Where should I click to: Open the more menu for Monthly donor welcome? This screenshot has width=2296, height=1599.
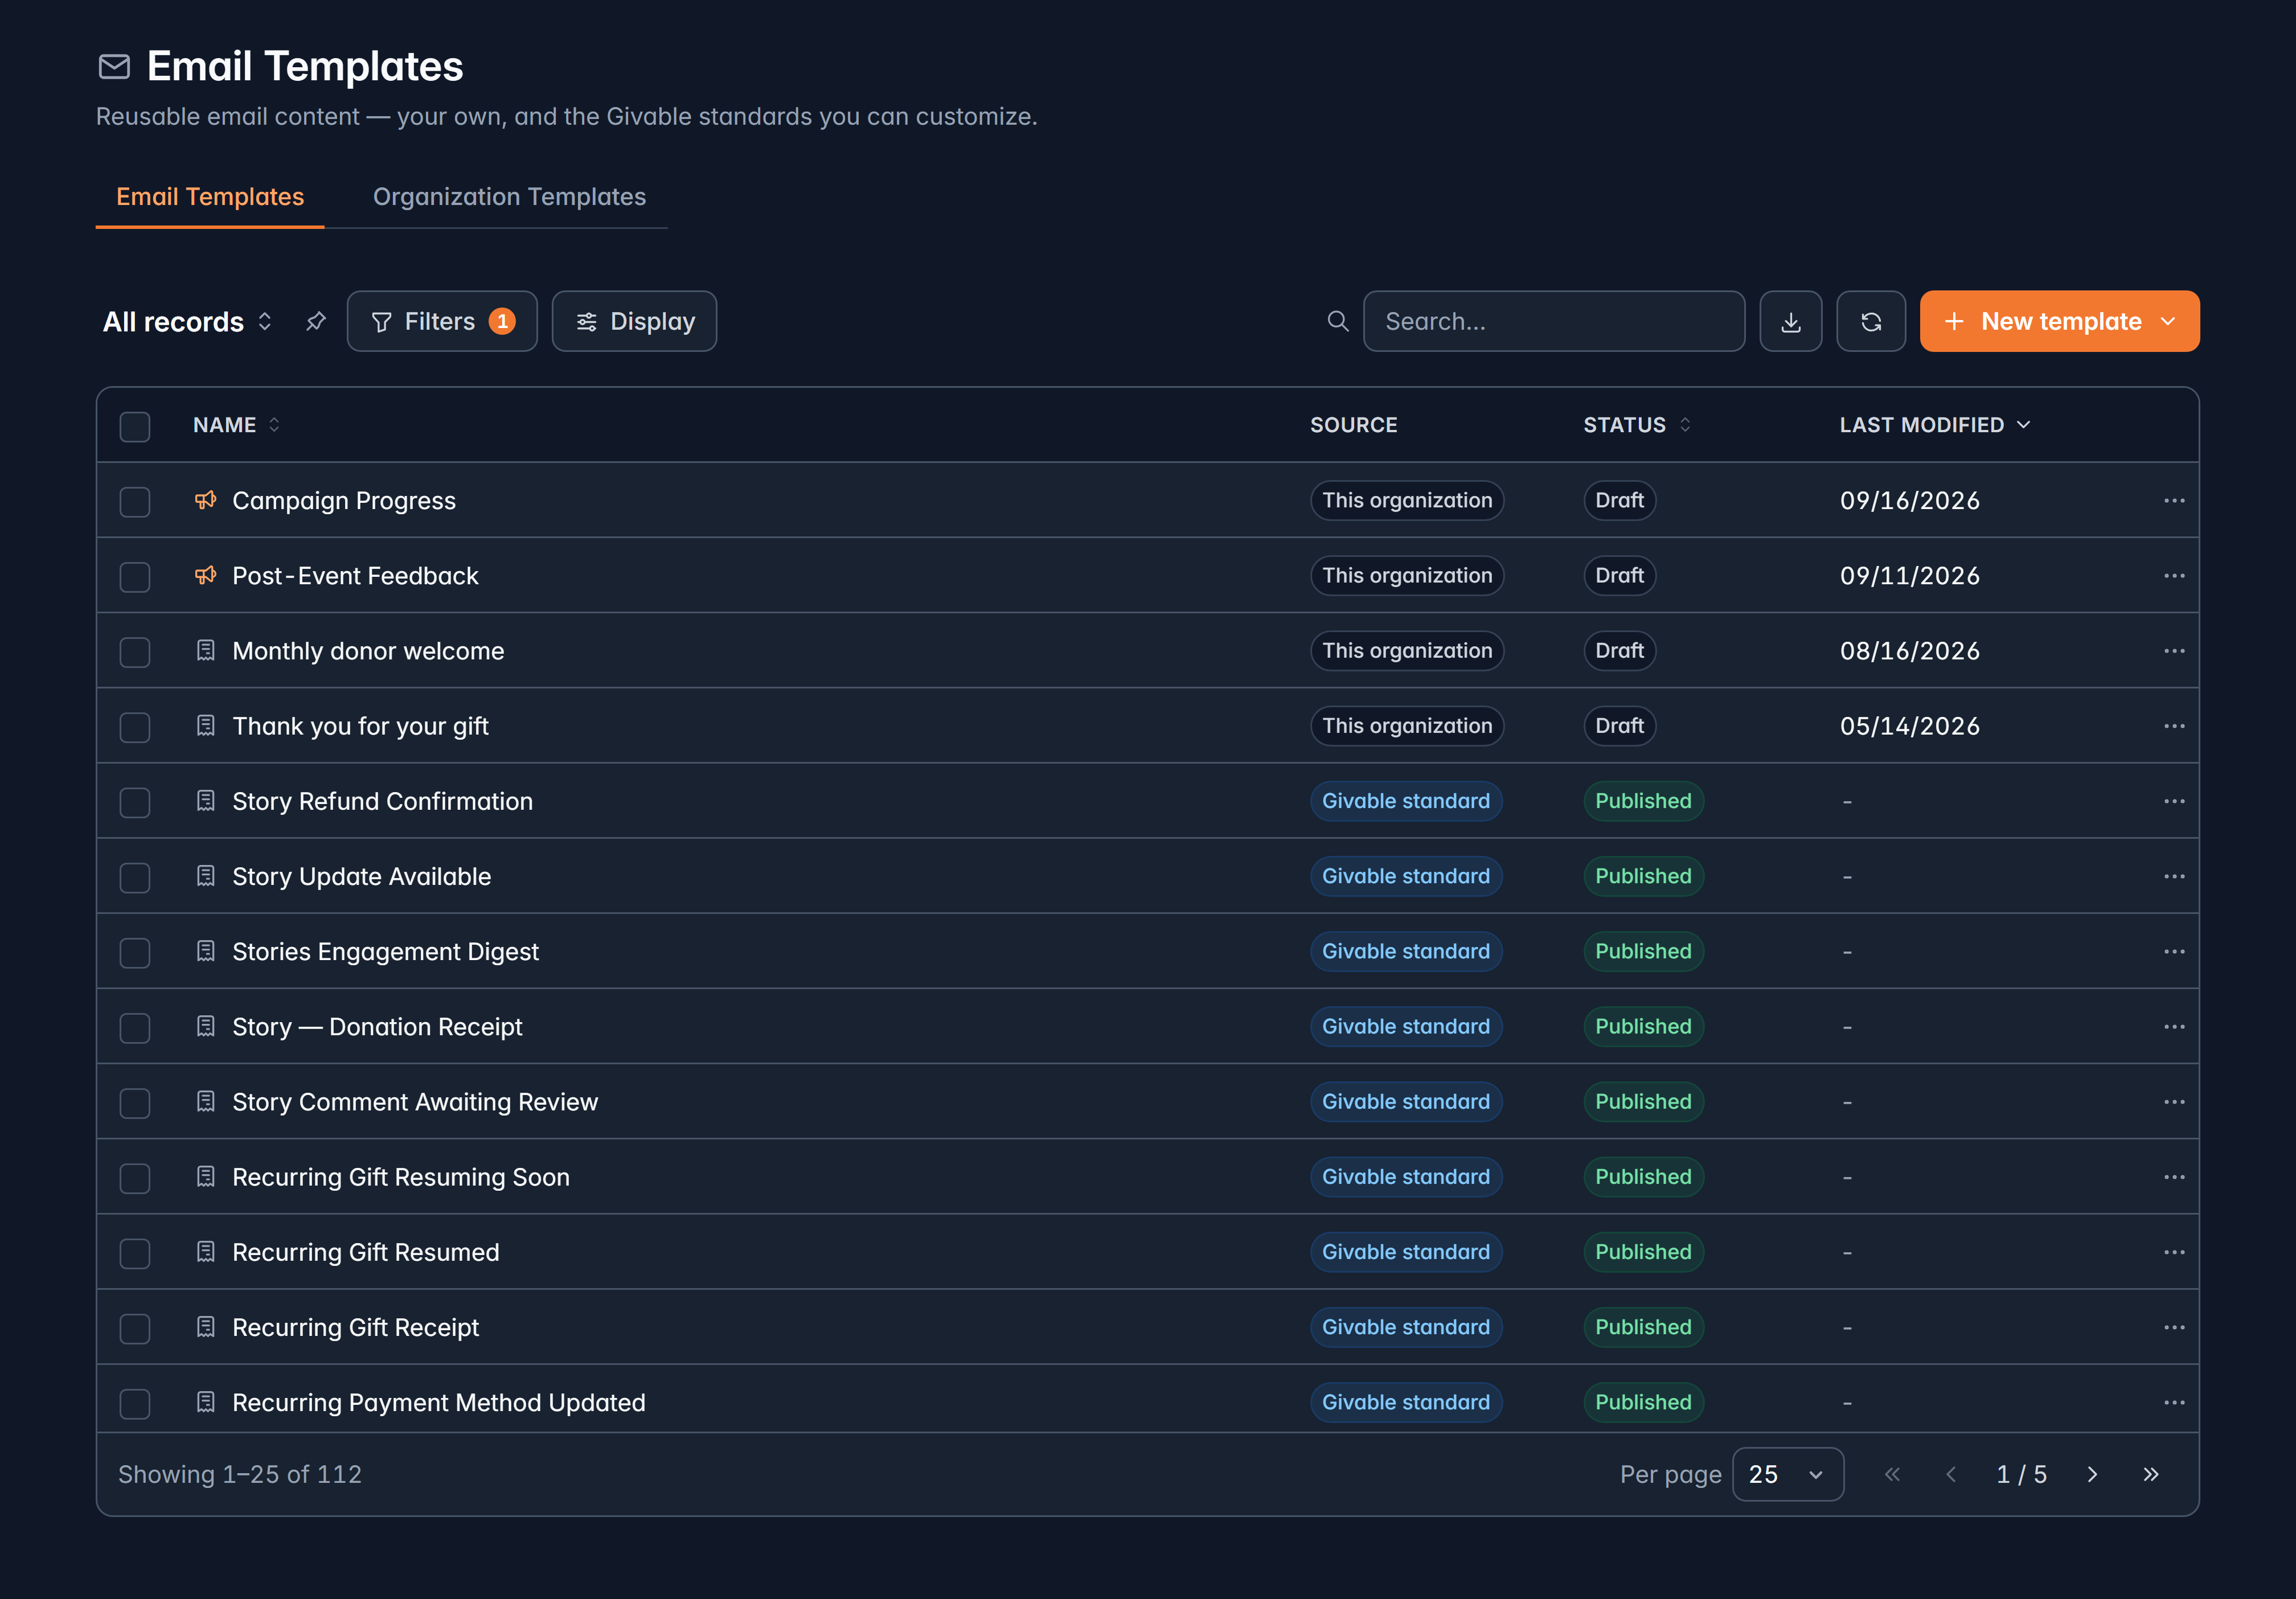pyautogui.click(x=2174, y=651)
